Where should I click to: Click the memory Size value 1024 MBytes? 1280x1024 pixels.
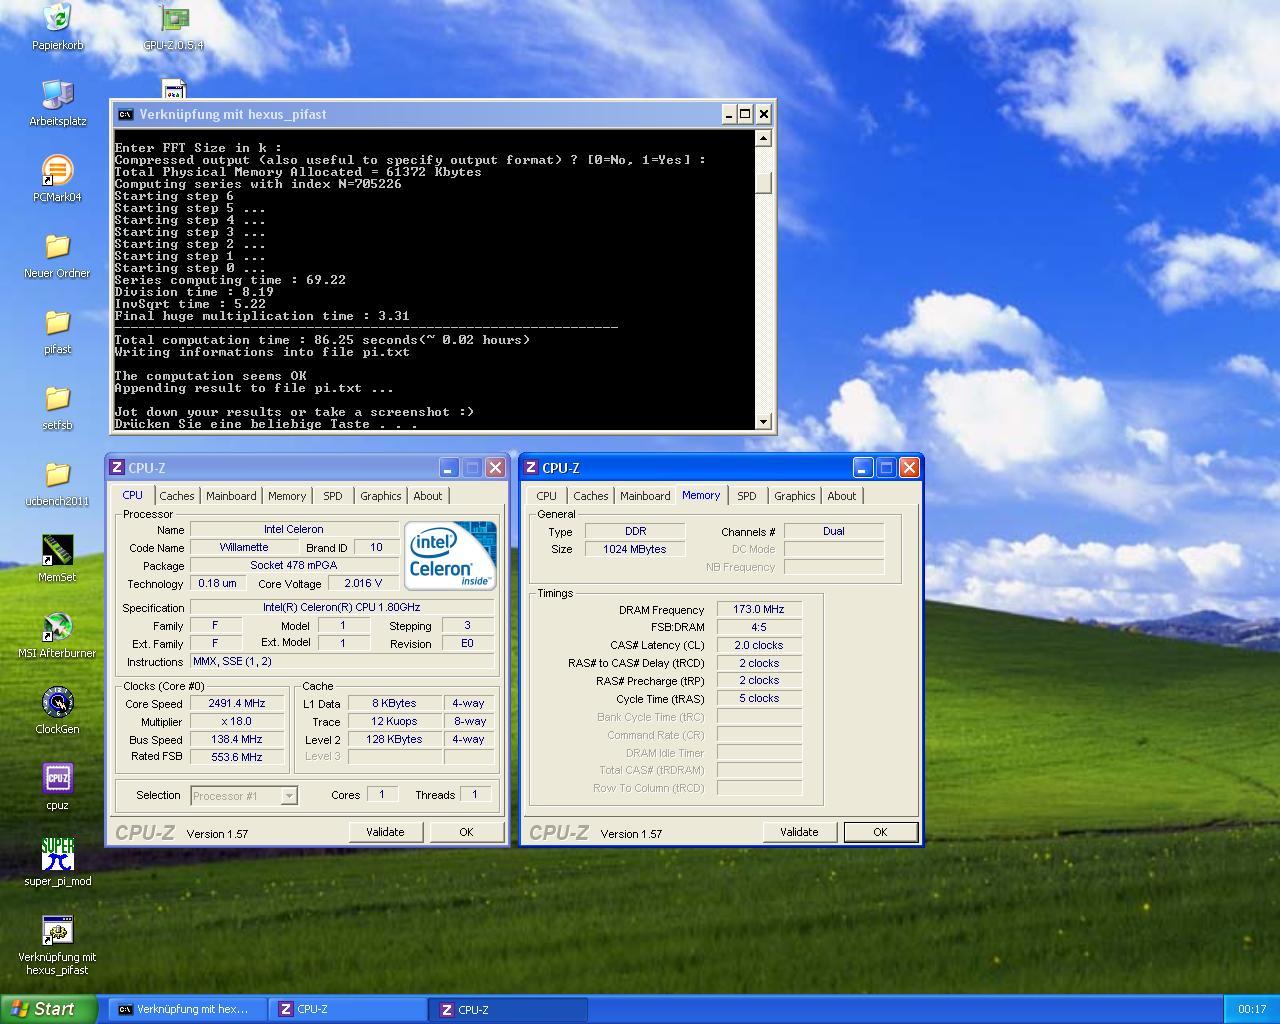click(x=635, y=549)
